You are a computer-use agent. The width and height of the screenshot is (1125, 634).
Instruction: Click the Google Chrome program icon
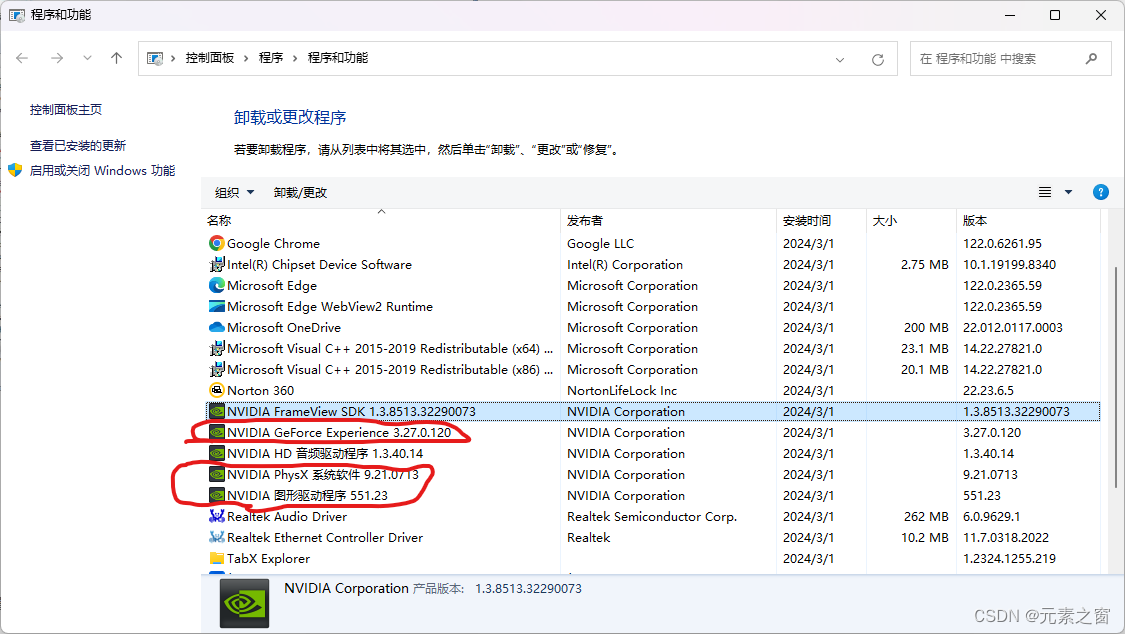pyautogui.click(x=217, y=243)
